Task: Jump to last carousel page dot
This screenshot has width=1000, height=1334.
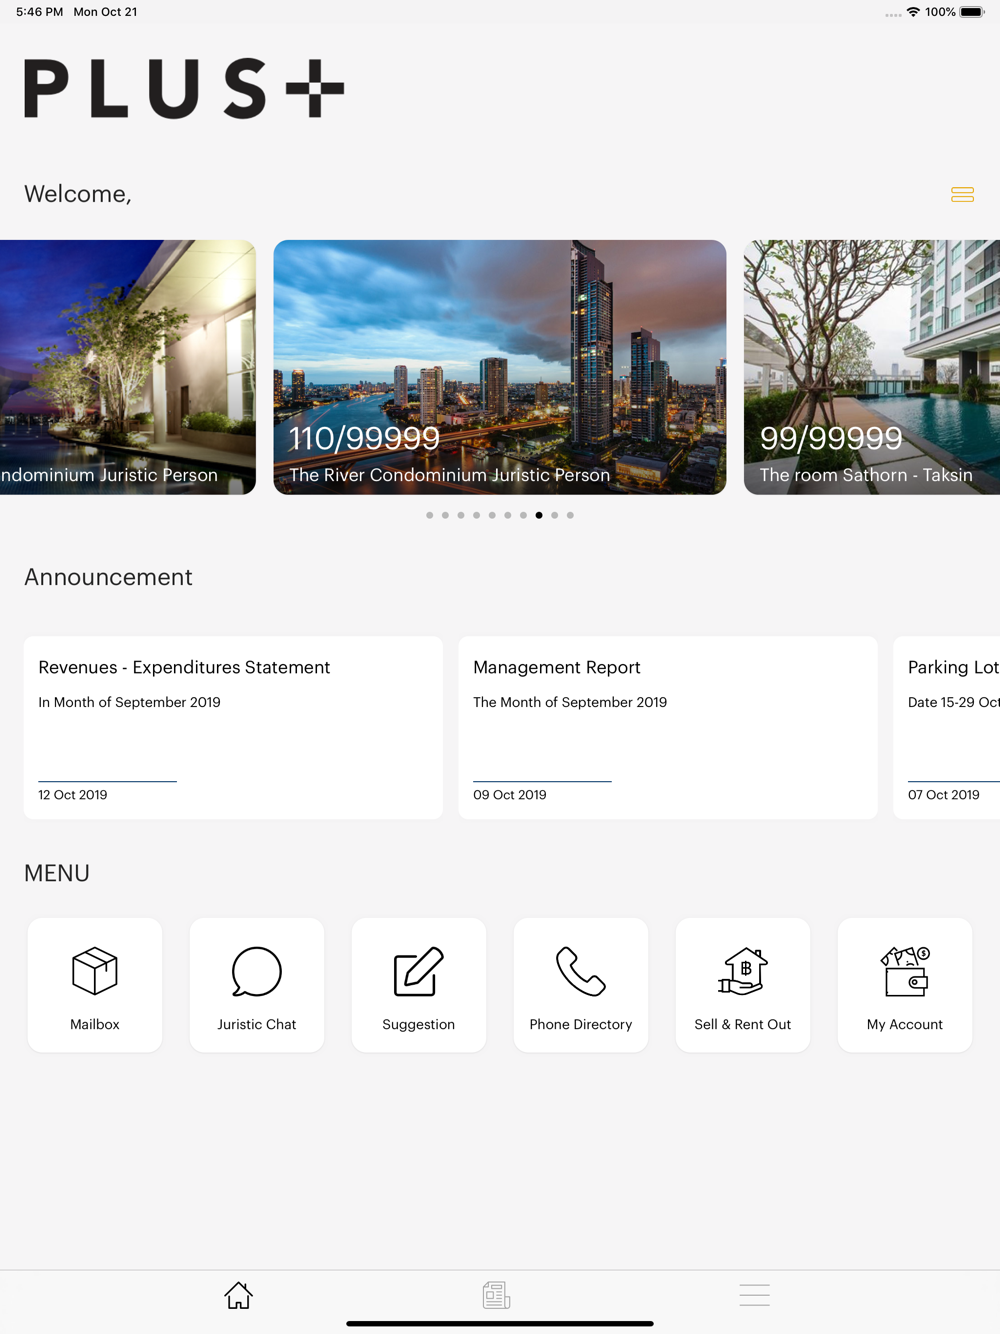Action: (x=570, y=515)
